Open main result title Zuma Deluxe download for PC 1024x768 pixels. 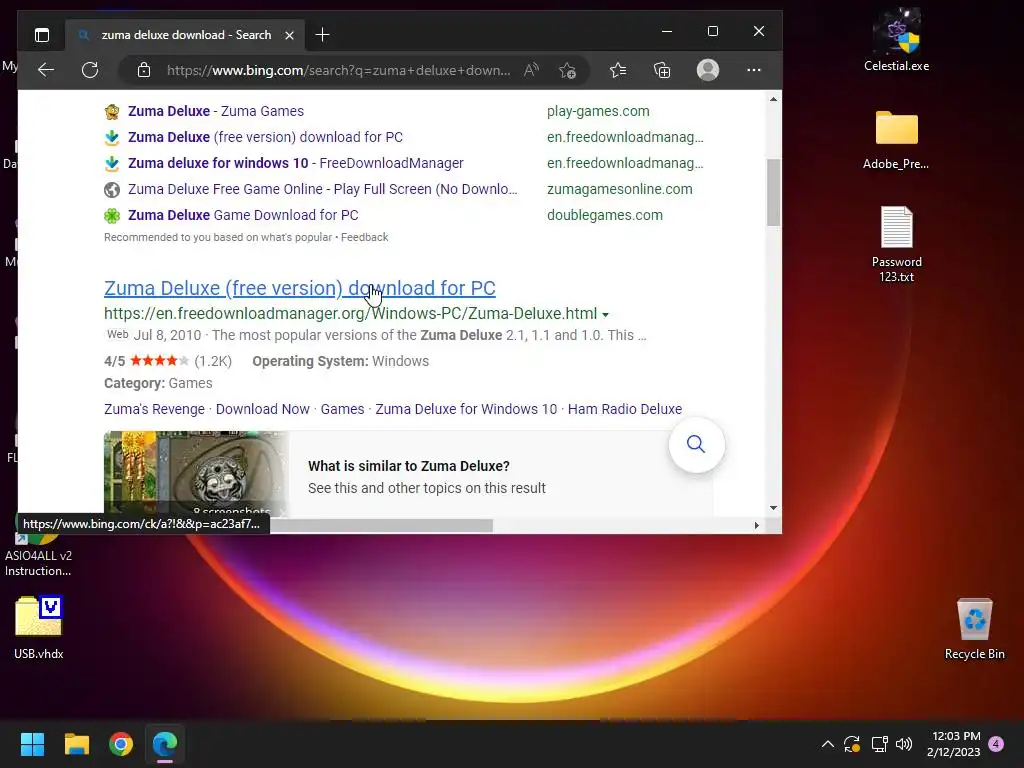[300, 288]
